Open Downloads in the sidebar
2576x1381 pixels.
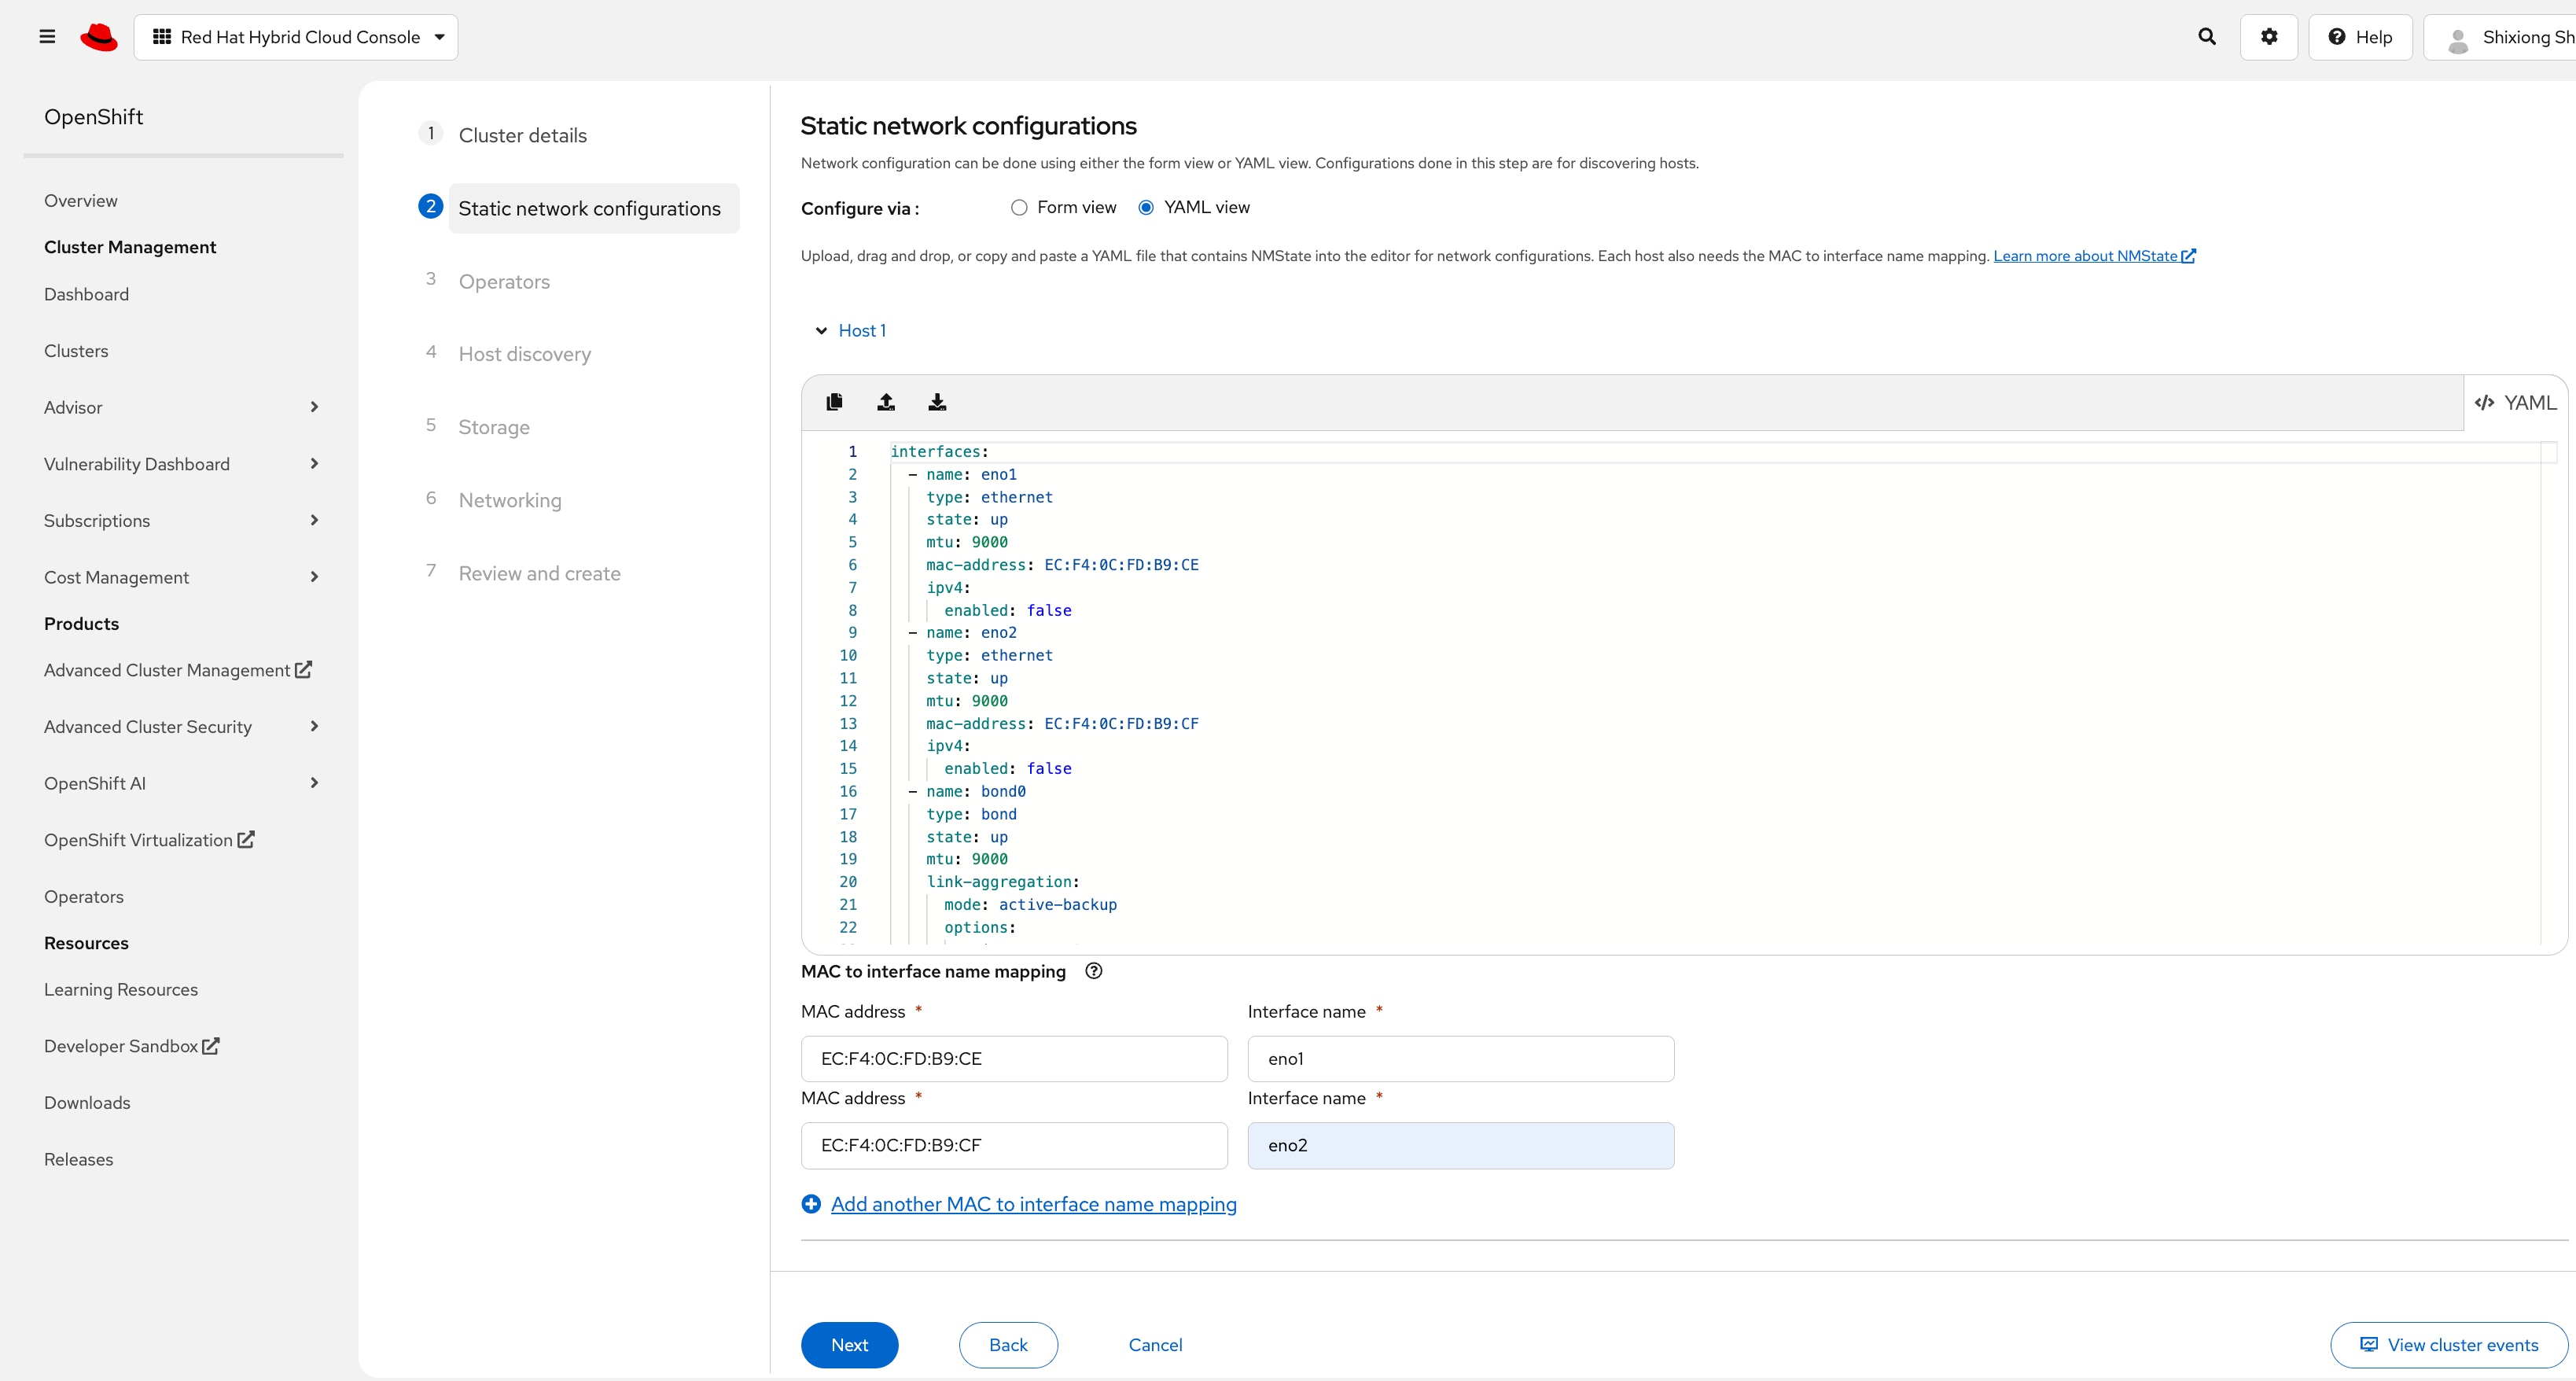(87, 1103)
